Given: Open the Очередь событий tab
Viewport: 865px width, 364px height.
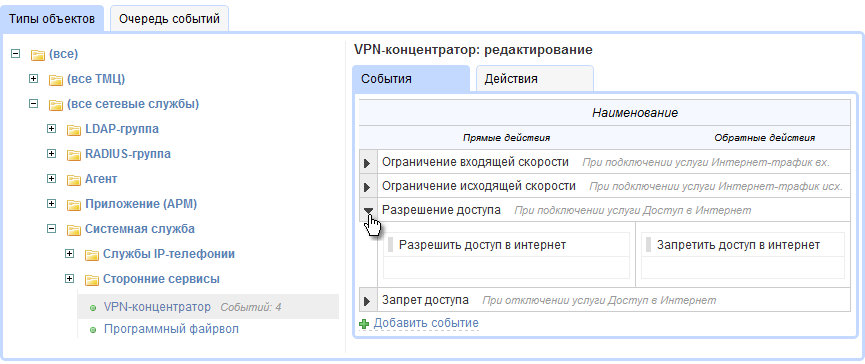Looking at the screenshot, I should click(169, 19).
